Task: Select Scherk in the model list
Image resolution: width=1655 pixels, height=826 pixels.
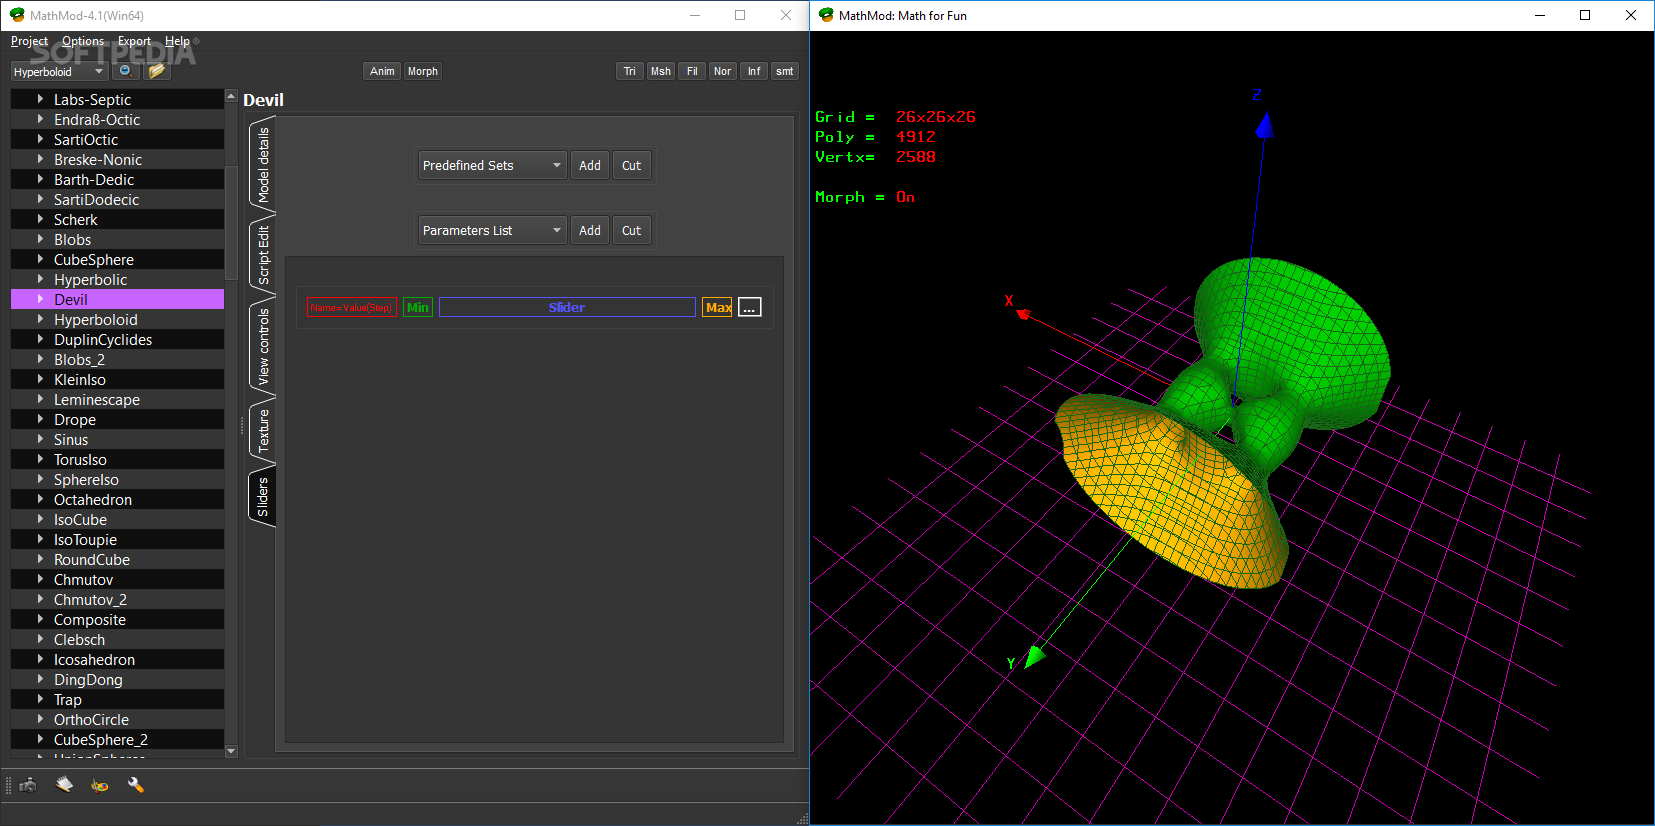Action: click(x=76, y=219)
